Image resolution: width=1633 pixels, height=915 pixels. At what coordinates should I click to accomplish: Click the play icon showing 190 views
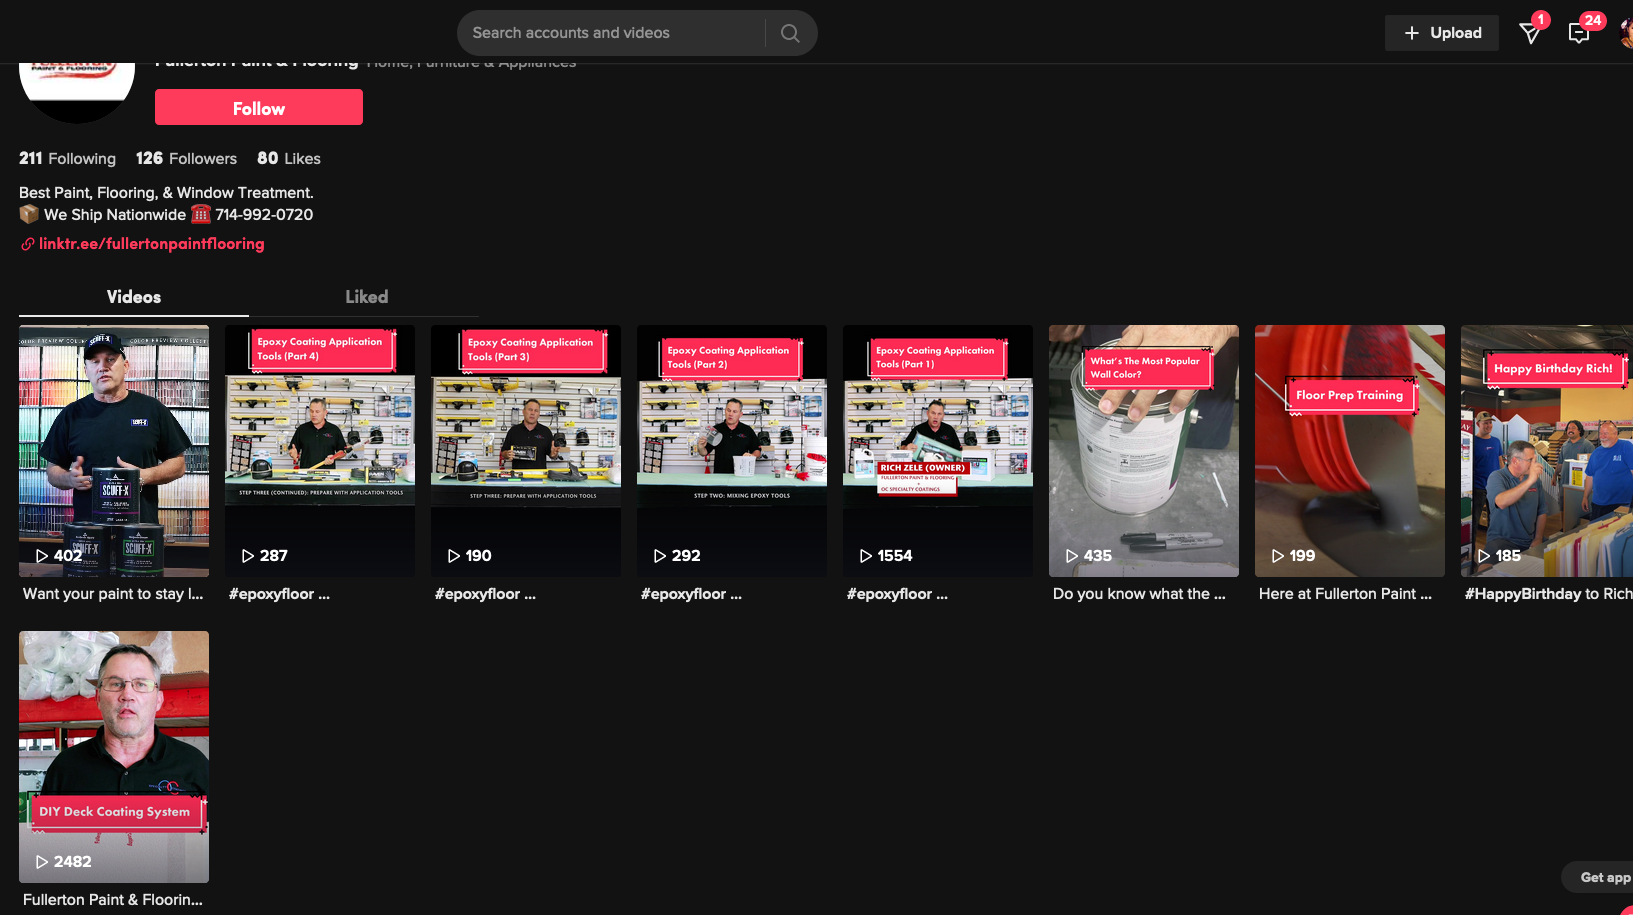454,556
